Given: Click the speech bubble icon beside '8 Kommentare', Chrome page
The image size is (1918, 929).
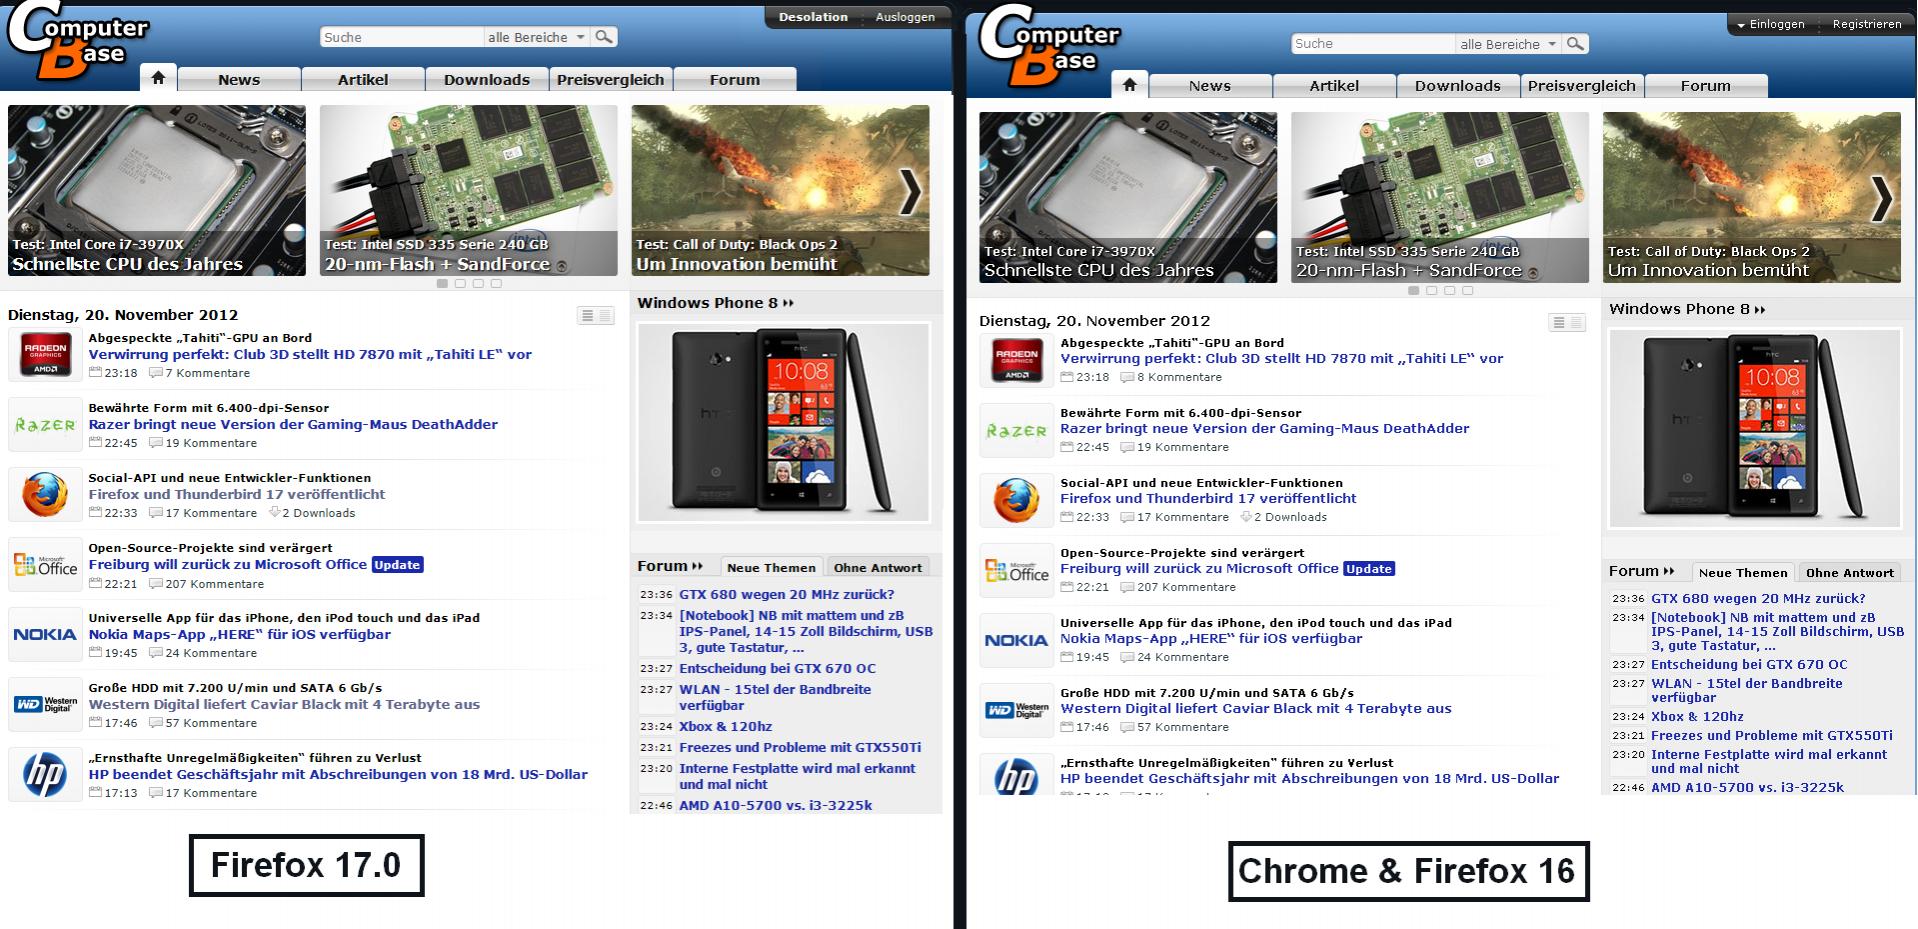Looking at the screenshot, I should (x=1127, y=377).
